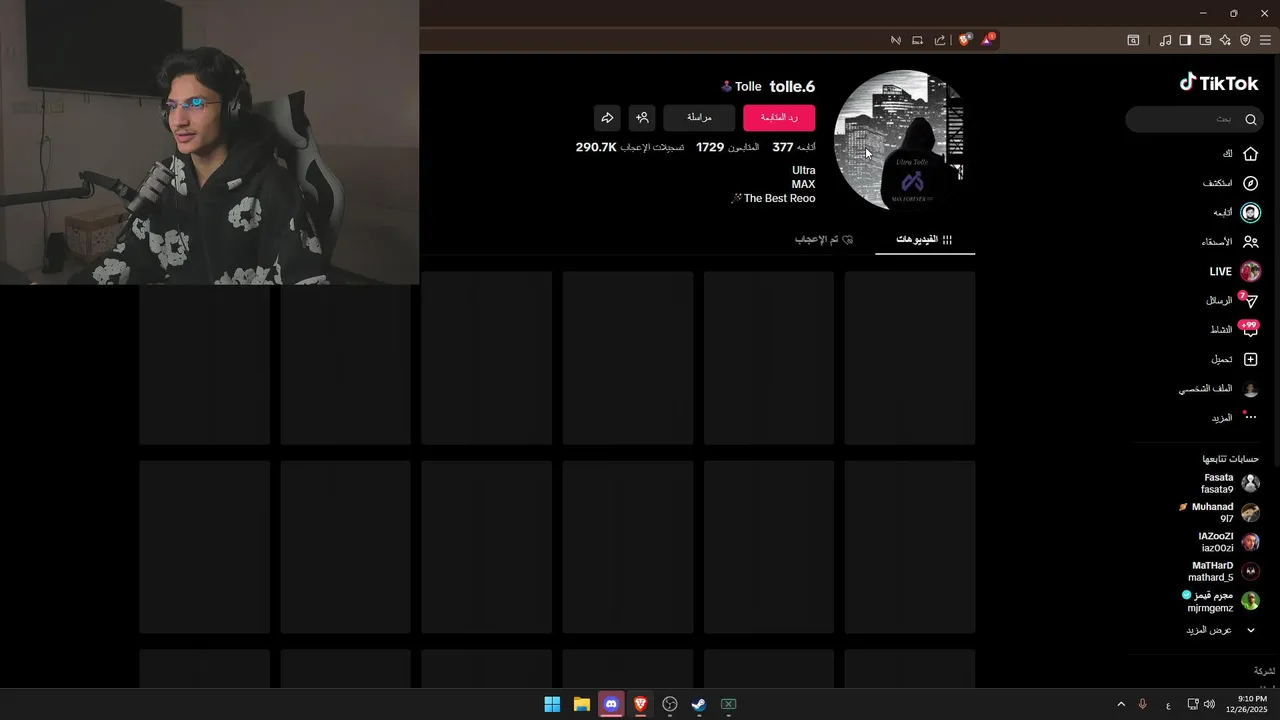This screenshot has width=1280, height=720.
Task: Open the More three-dots icon in sidebar
Action: pyautogui.click(x=1250, y=417)
